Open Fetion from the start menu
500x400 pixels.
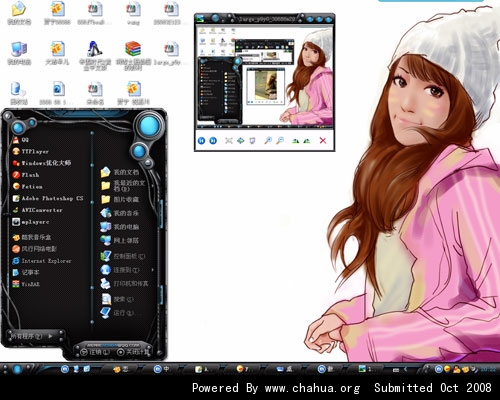pos(27,186)
